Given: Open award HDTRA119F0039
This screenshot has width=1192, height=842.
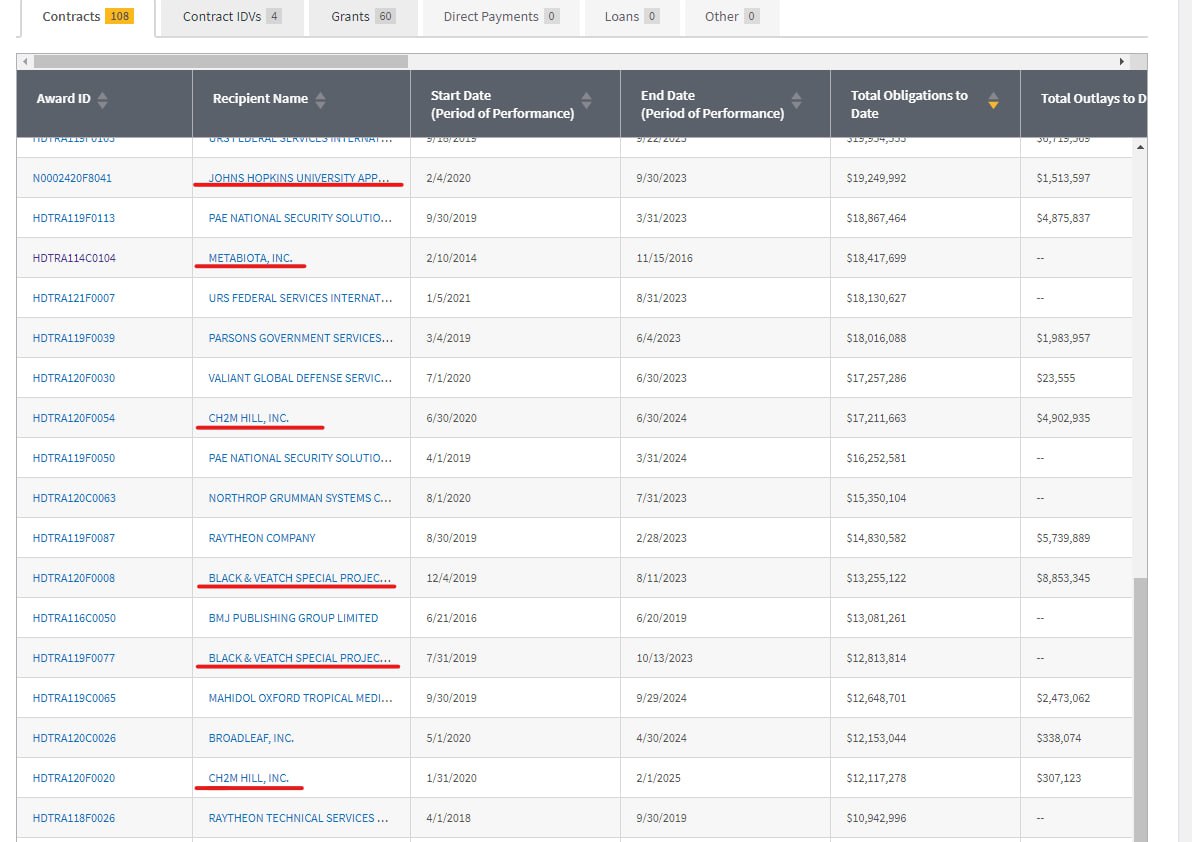Looking at the screenshot, I should (74, 338).
